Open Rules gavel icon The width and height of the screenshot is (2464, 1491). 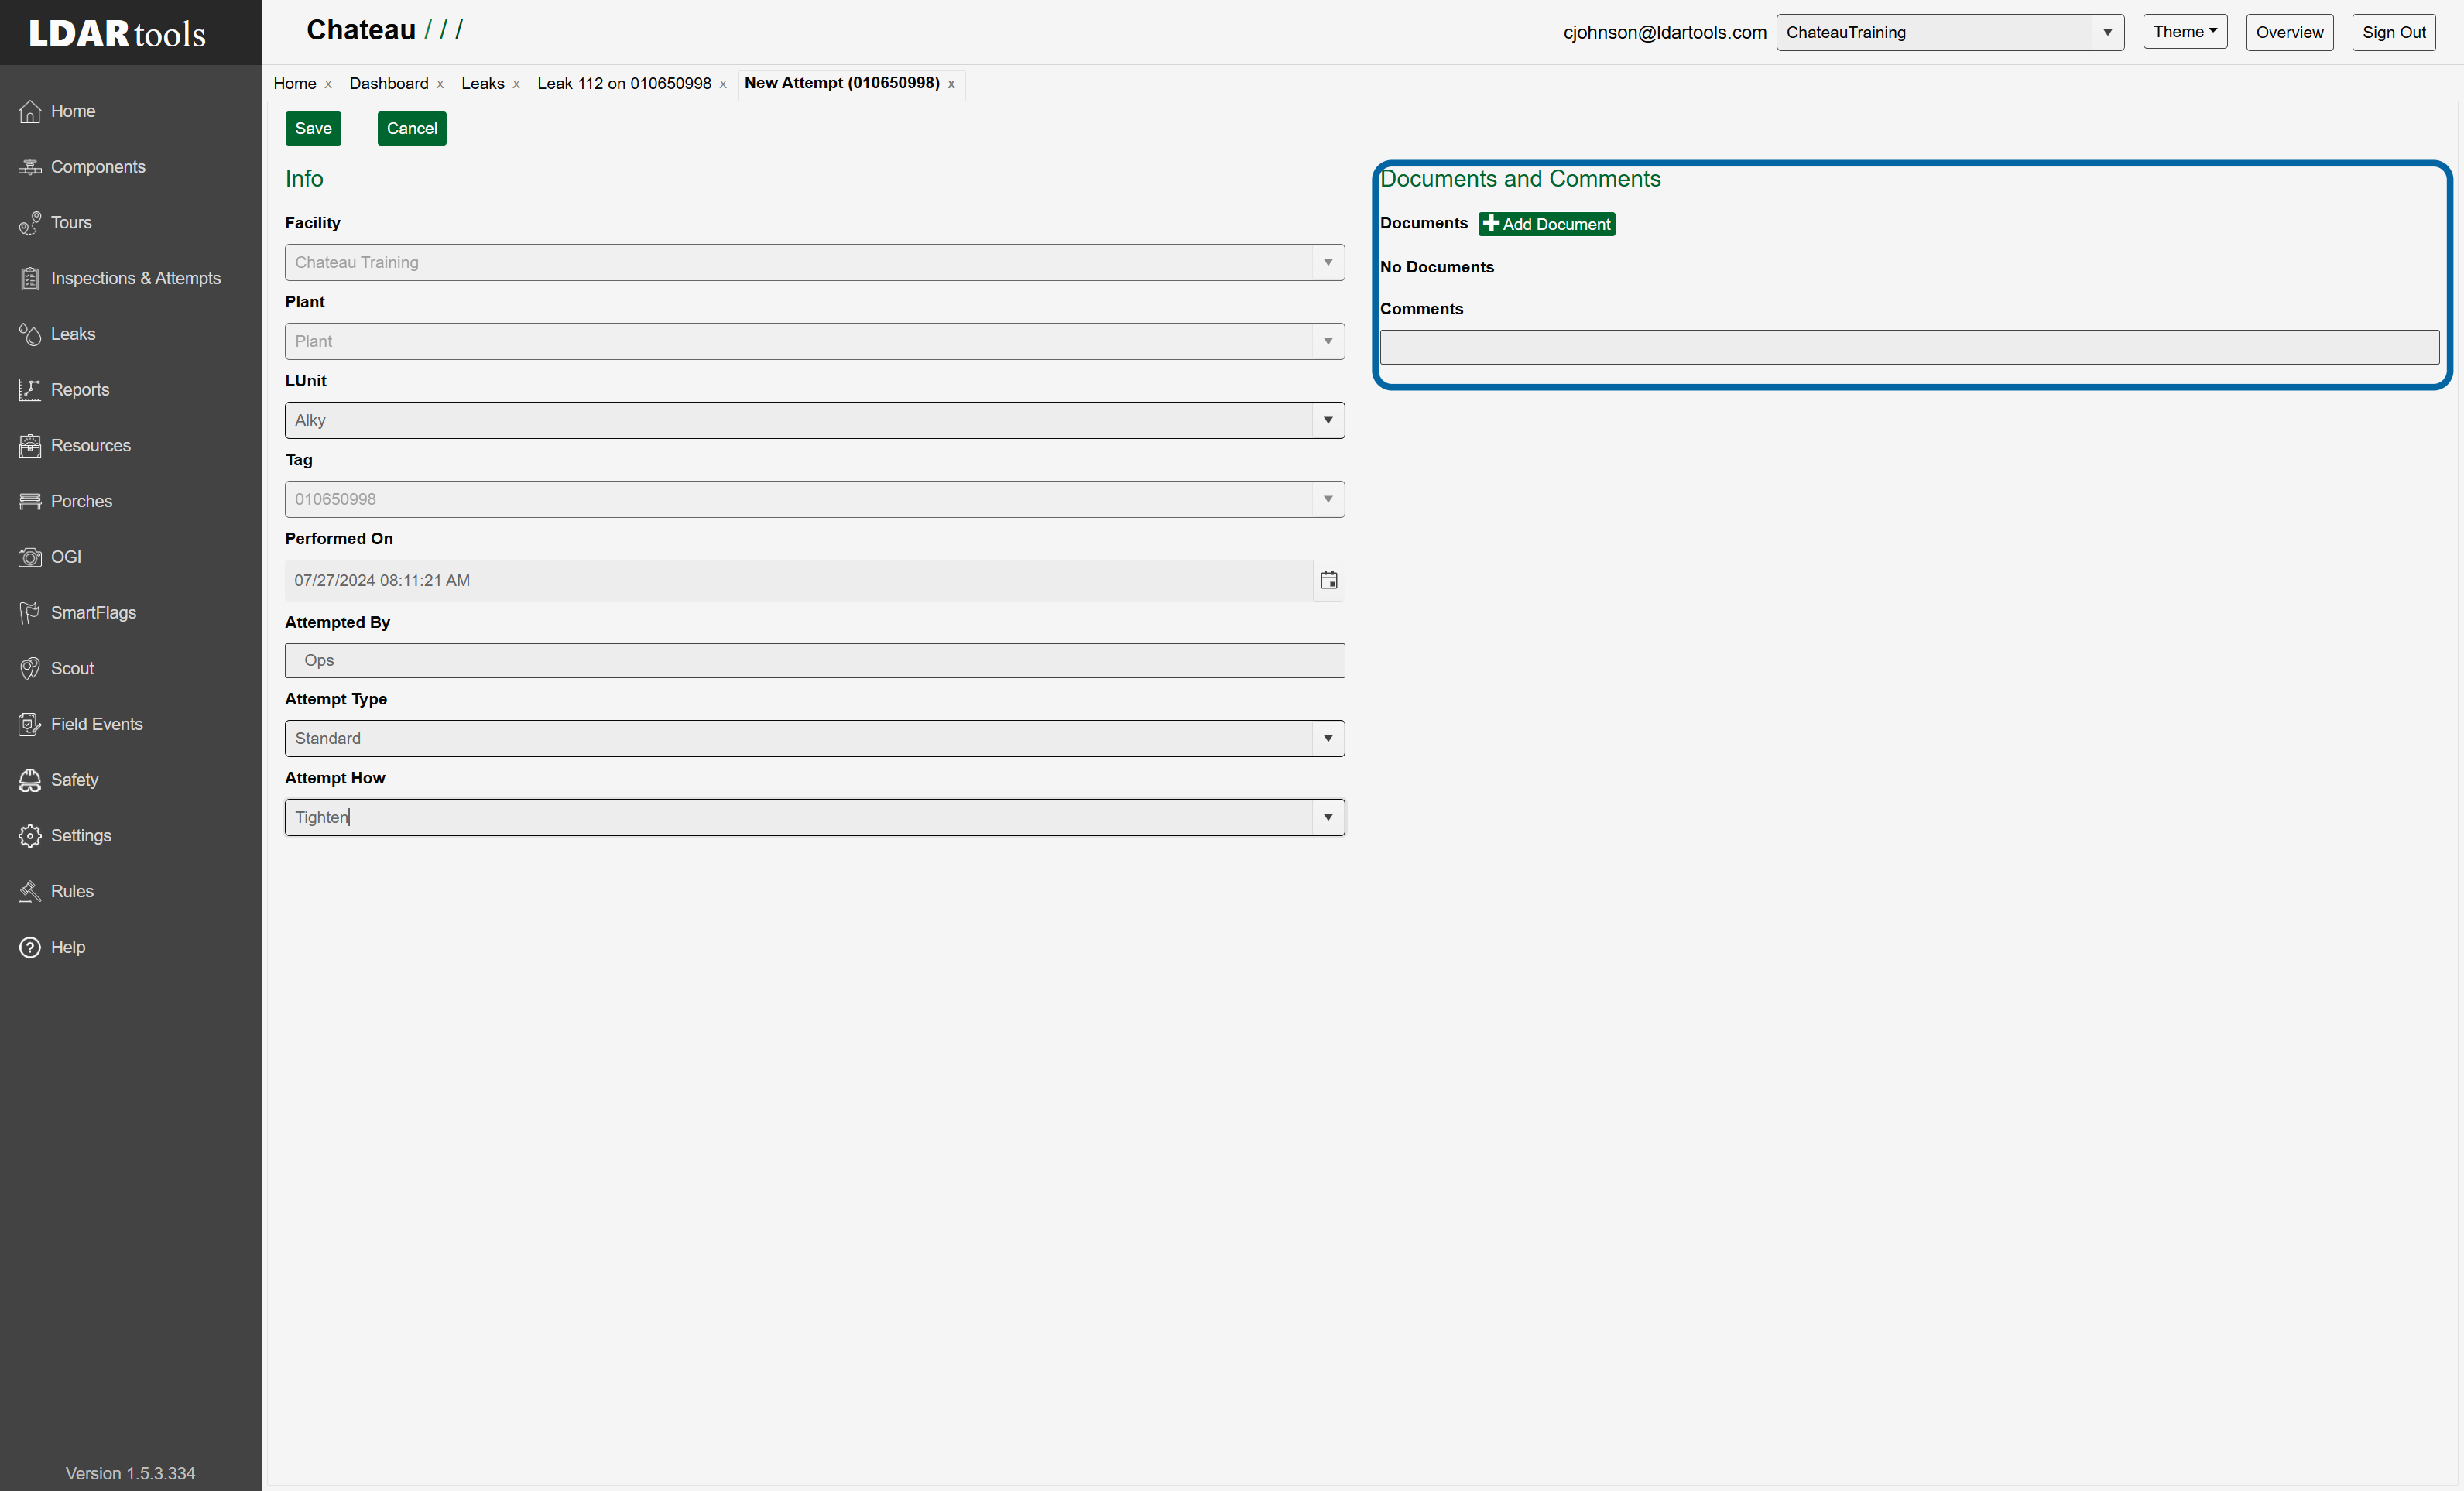(x=30, y=891)
